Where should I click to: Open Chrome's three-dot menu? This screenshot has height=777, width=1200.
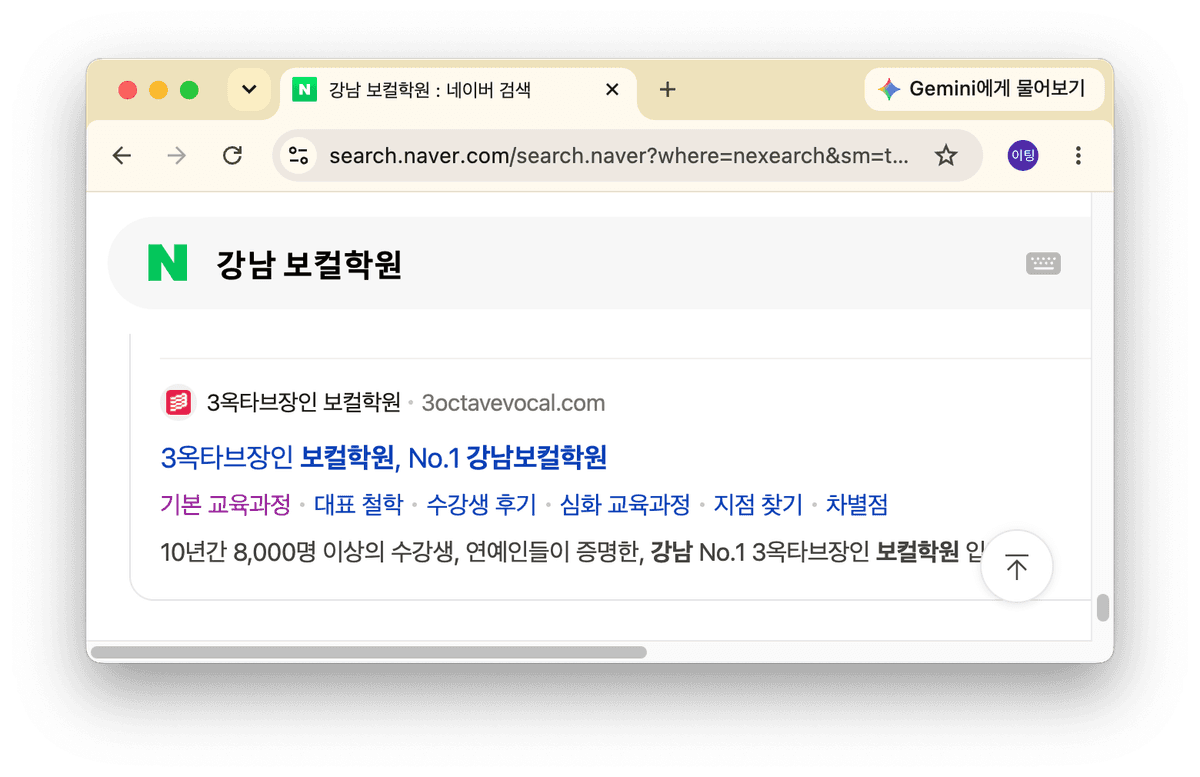pos(1078,155)
